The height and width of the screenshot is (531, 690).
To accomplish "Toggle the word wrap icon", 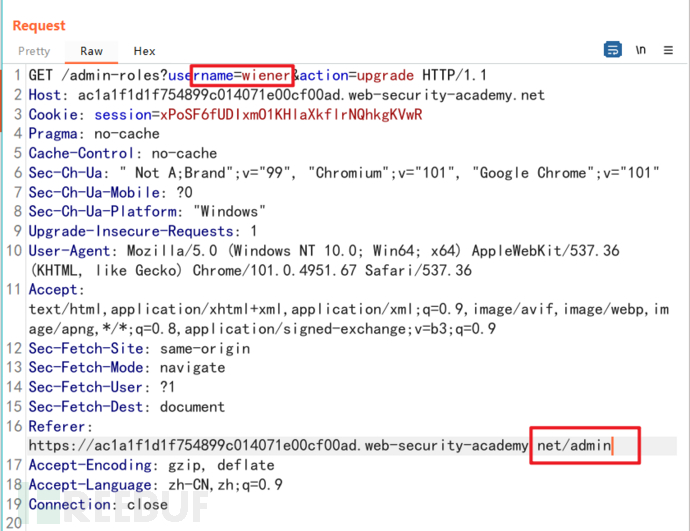I will (613, 49).
